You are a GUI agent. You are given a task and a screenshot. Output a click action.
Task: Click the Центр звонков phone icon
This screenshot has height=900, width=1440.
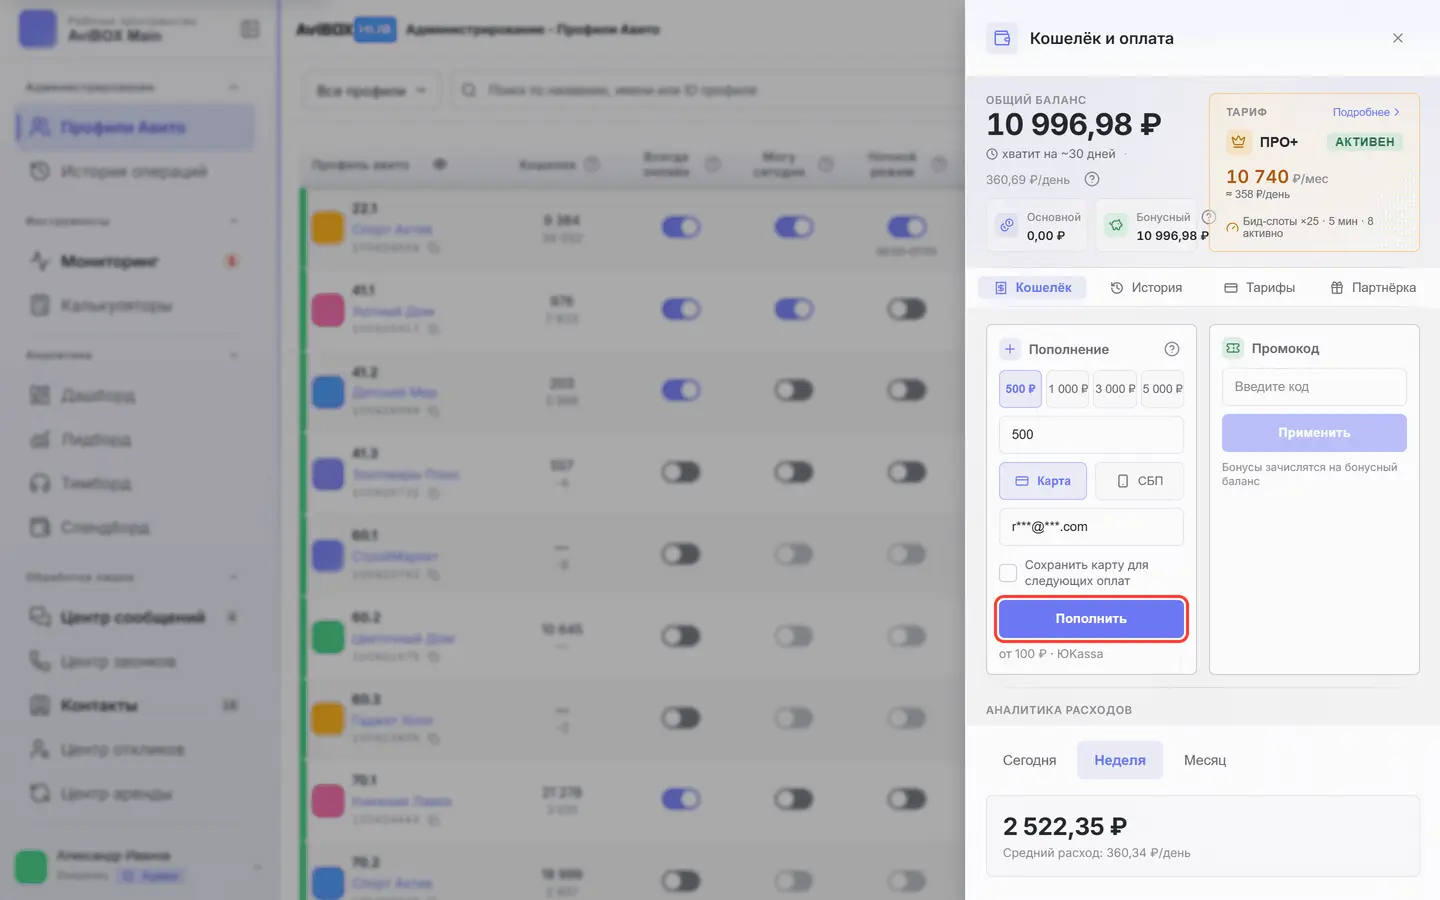(x=40, y=661)
